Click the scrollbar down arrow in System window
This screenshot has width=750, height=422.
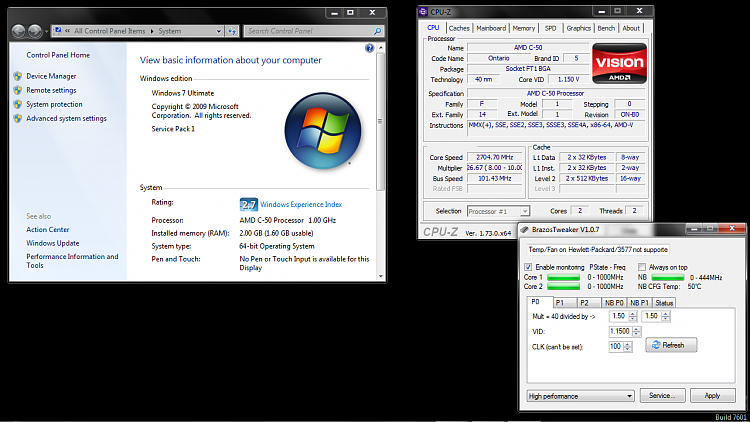[x=381, y=276]
